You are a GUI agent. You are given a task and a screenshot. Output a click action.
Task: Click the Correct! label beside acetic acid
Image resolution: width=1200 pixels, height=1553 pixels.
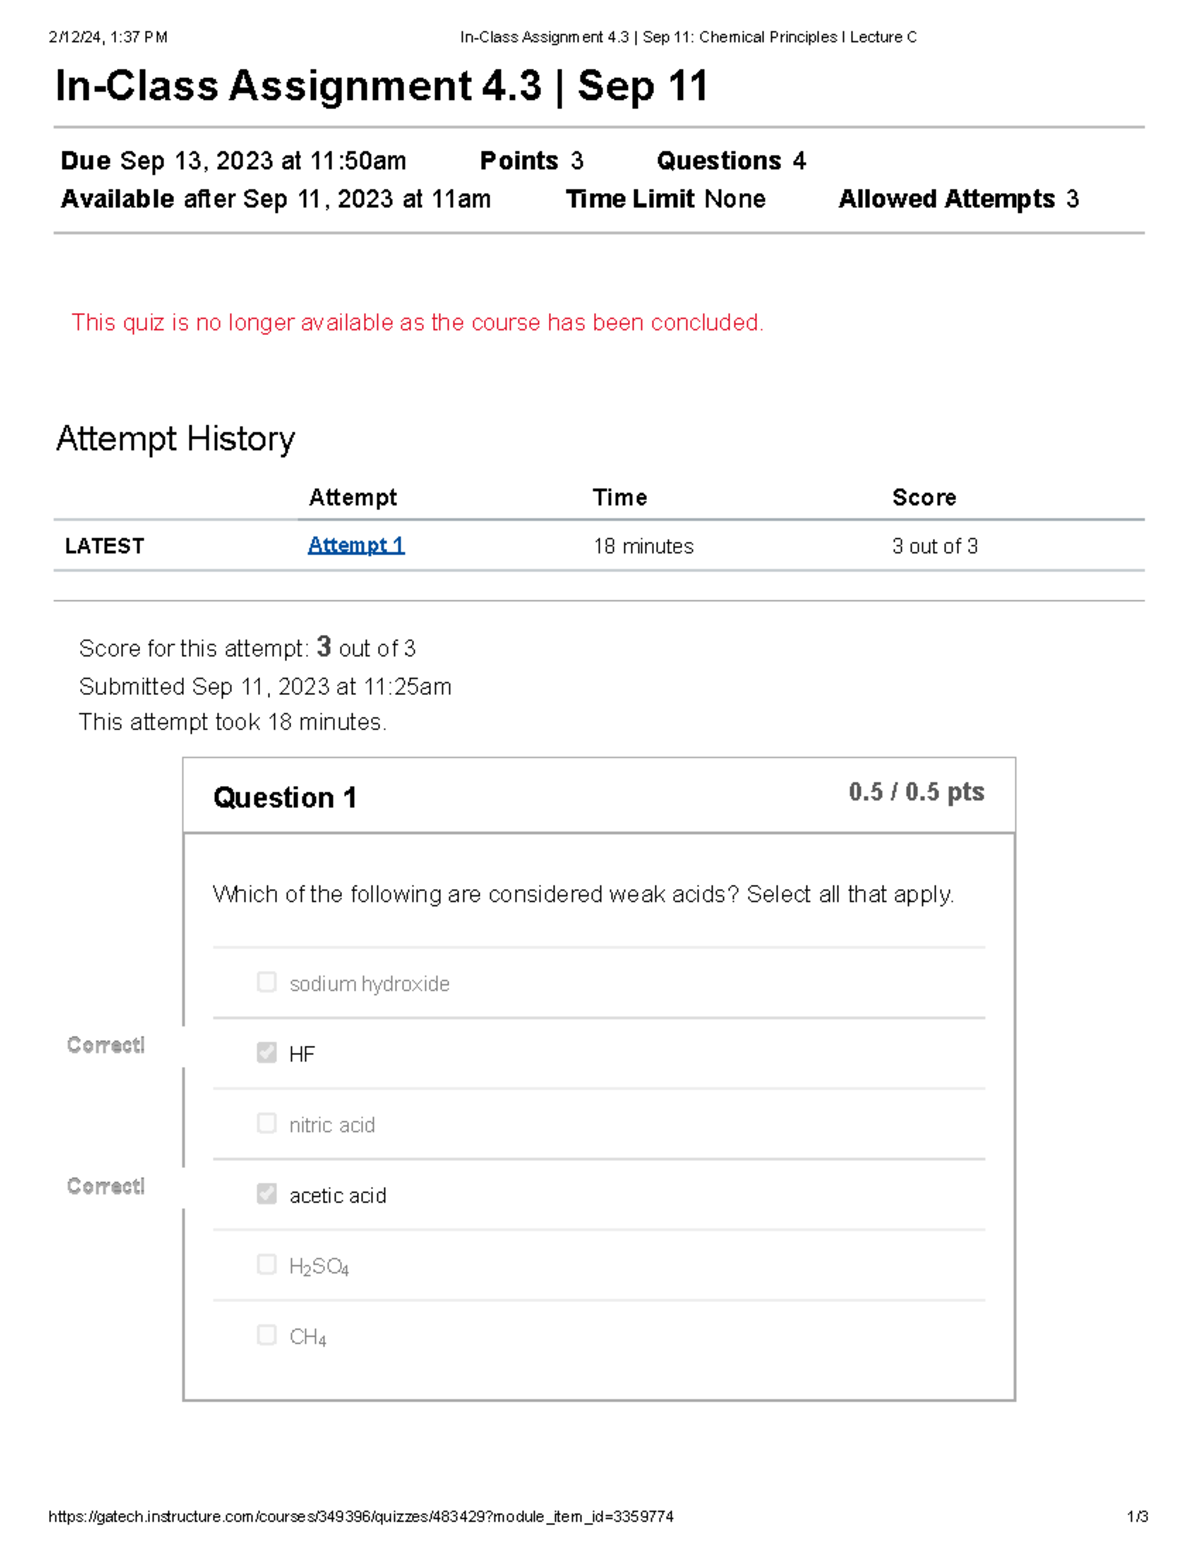[106, 1186]
